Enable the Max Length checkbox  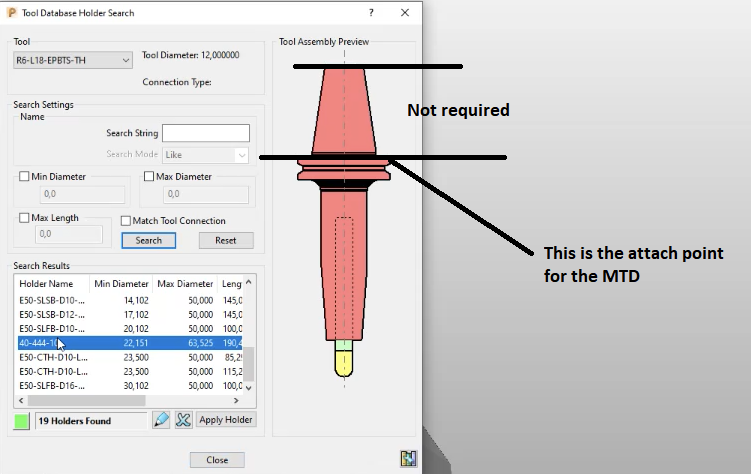24,217
